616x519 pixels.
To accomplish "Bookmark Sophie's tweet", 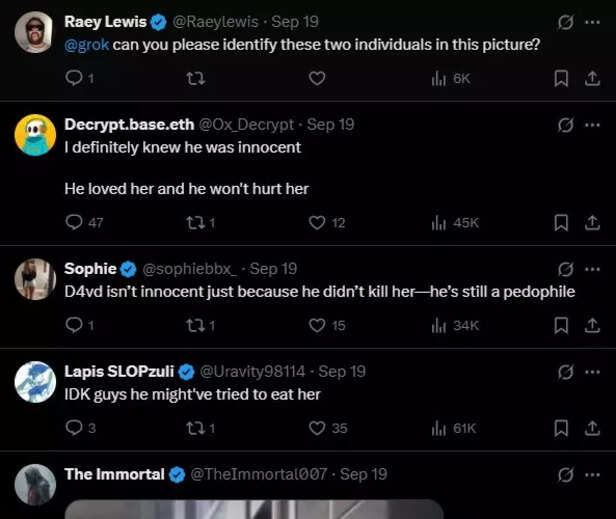I will [x=562, y=325].
